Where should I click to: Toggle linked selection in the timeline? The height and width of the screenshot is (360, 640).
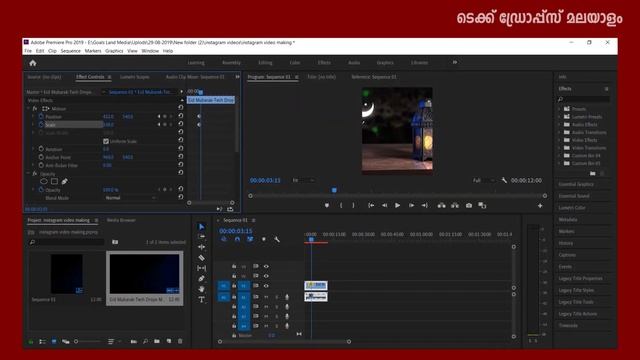[x=250, y=239]
